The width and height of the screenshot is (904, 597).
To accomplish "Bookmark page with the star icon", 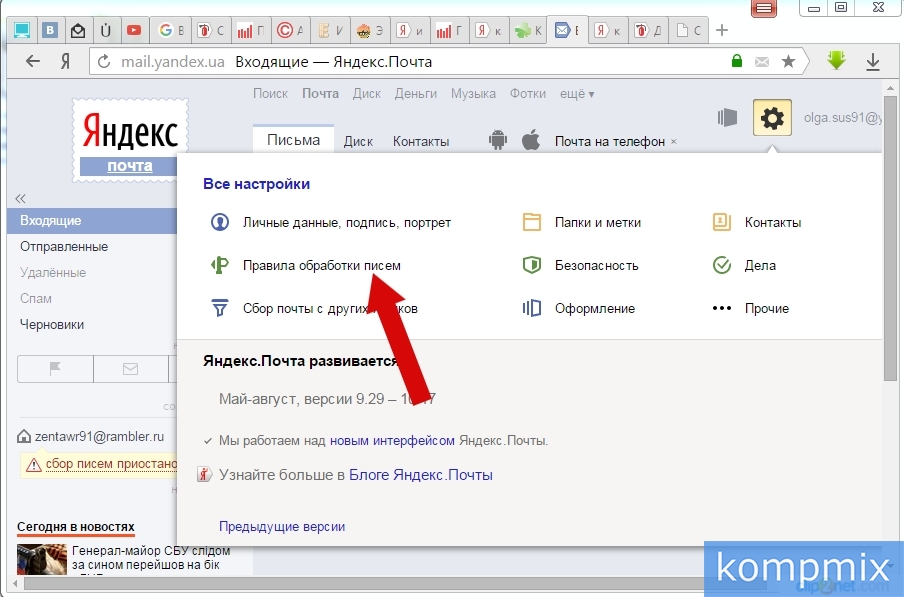I will click(789, 61).
